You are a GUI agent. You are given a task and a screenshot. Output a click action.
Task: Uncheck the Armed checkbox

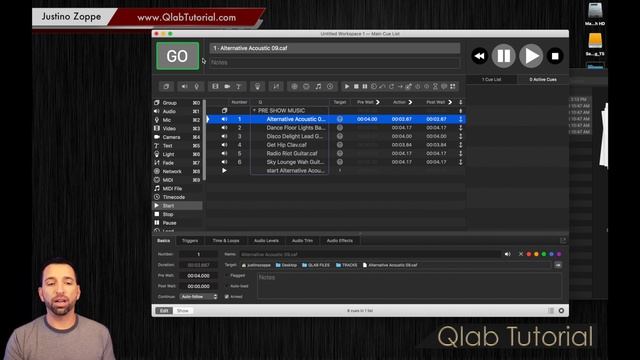click(x=227, y=297)
